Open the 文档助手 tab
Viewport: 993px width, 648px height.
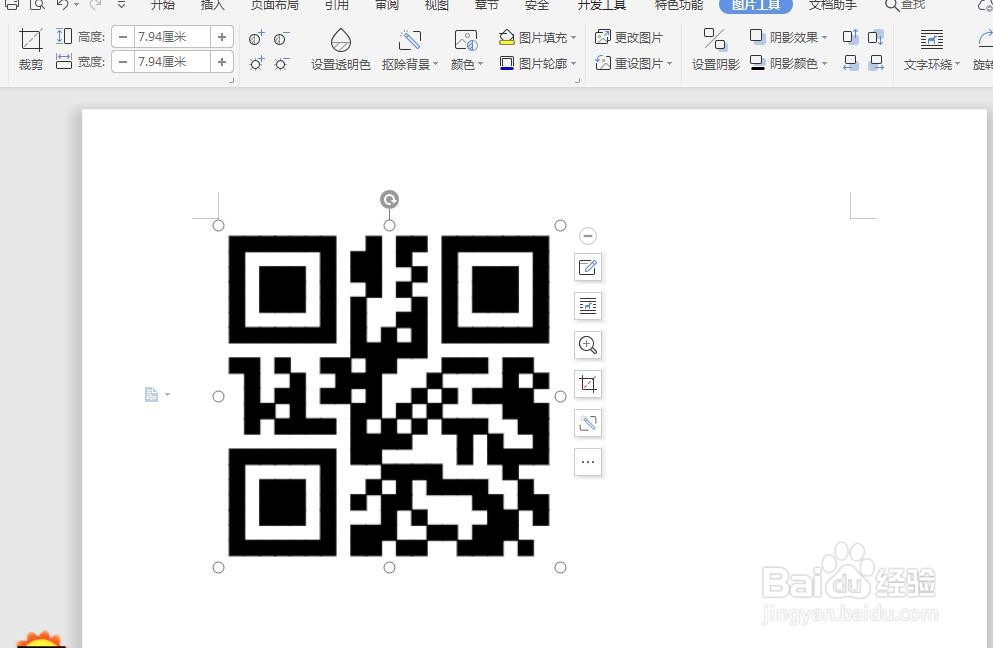coord(833,5)
